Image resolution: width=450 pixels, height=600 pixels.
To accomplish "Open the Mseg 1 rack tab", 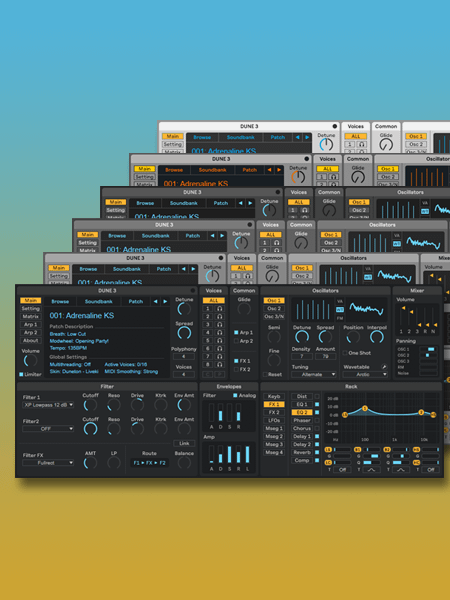I will (274, 428).
